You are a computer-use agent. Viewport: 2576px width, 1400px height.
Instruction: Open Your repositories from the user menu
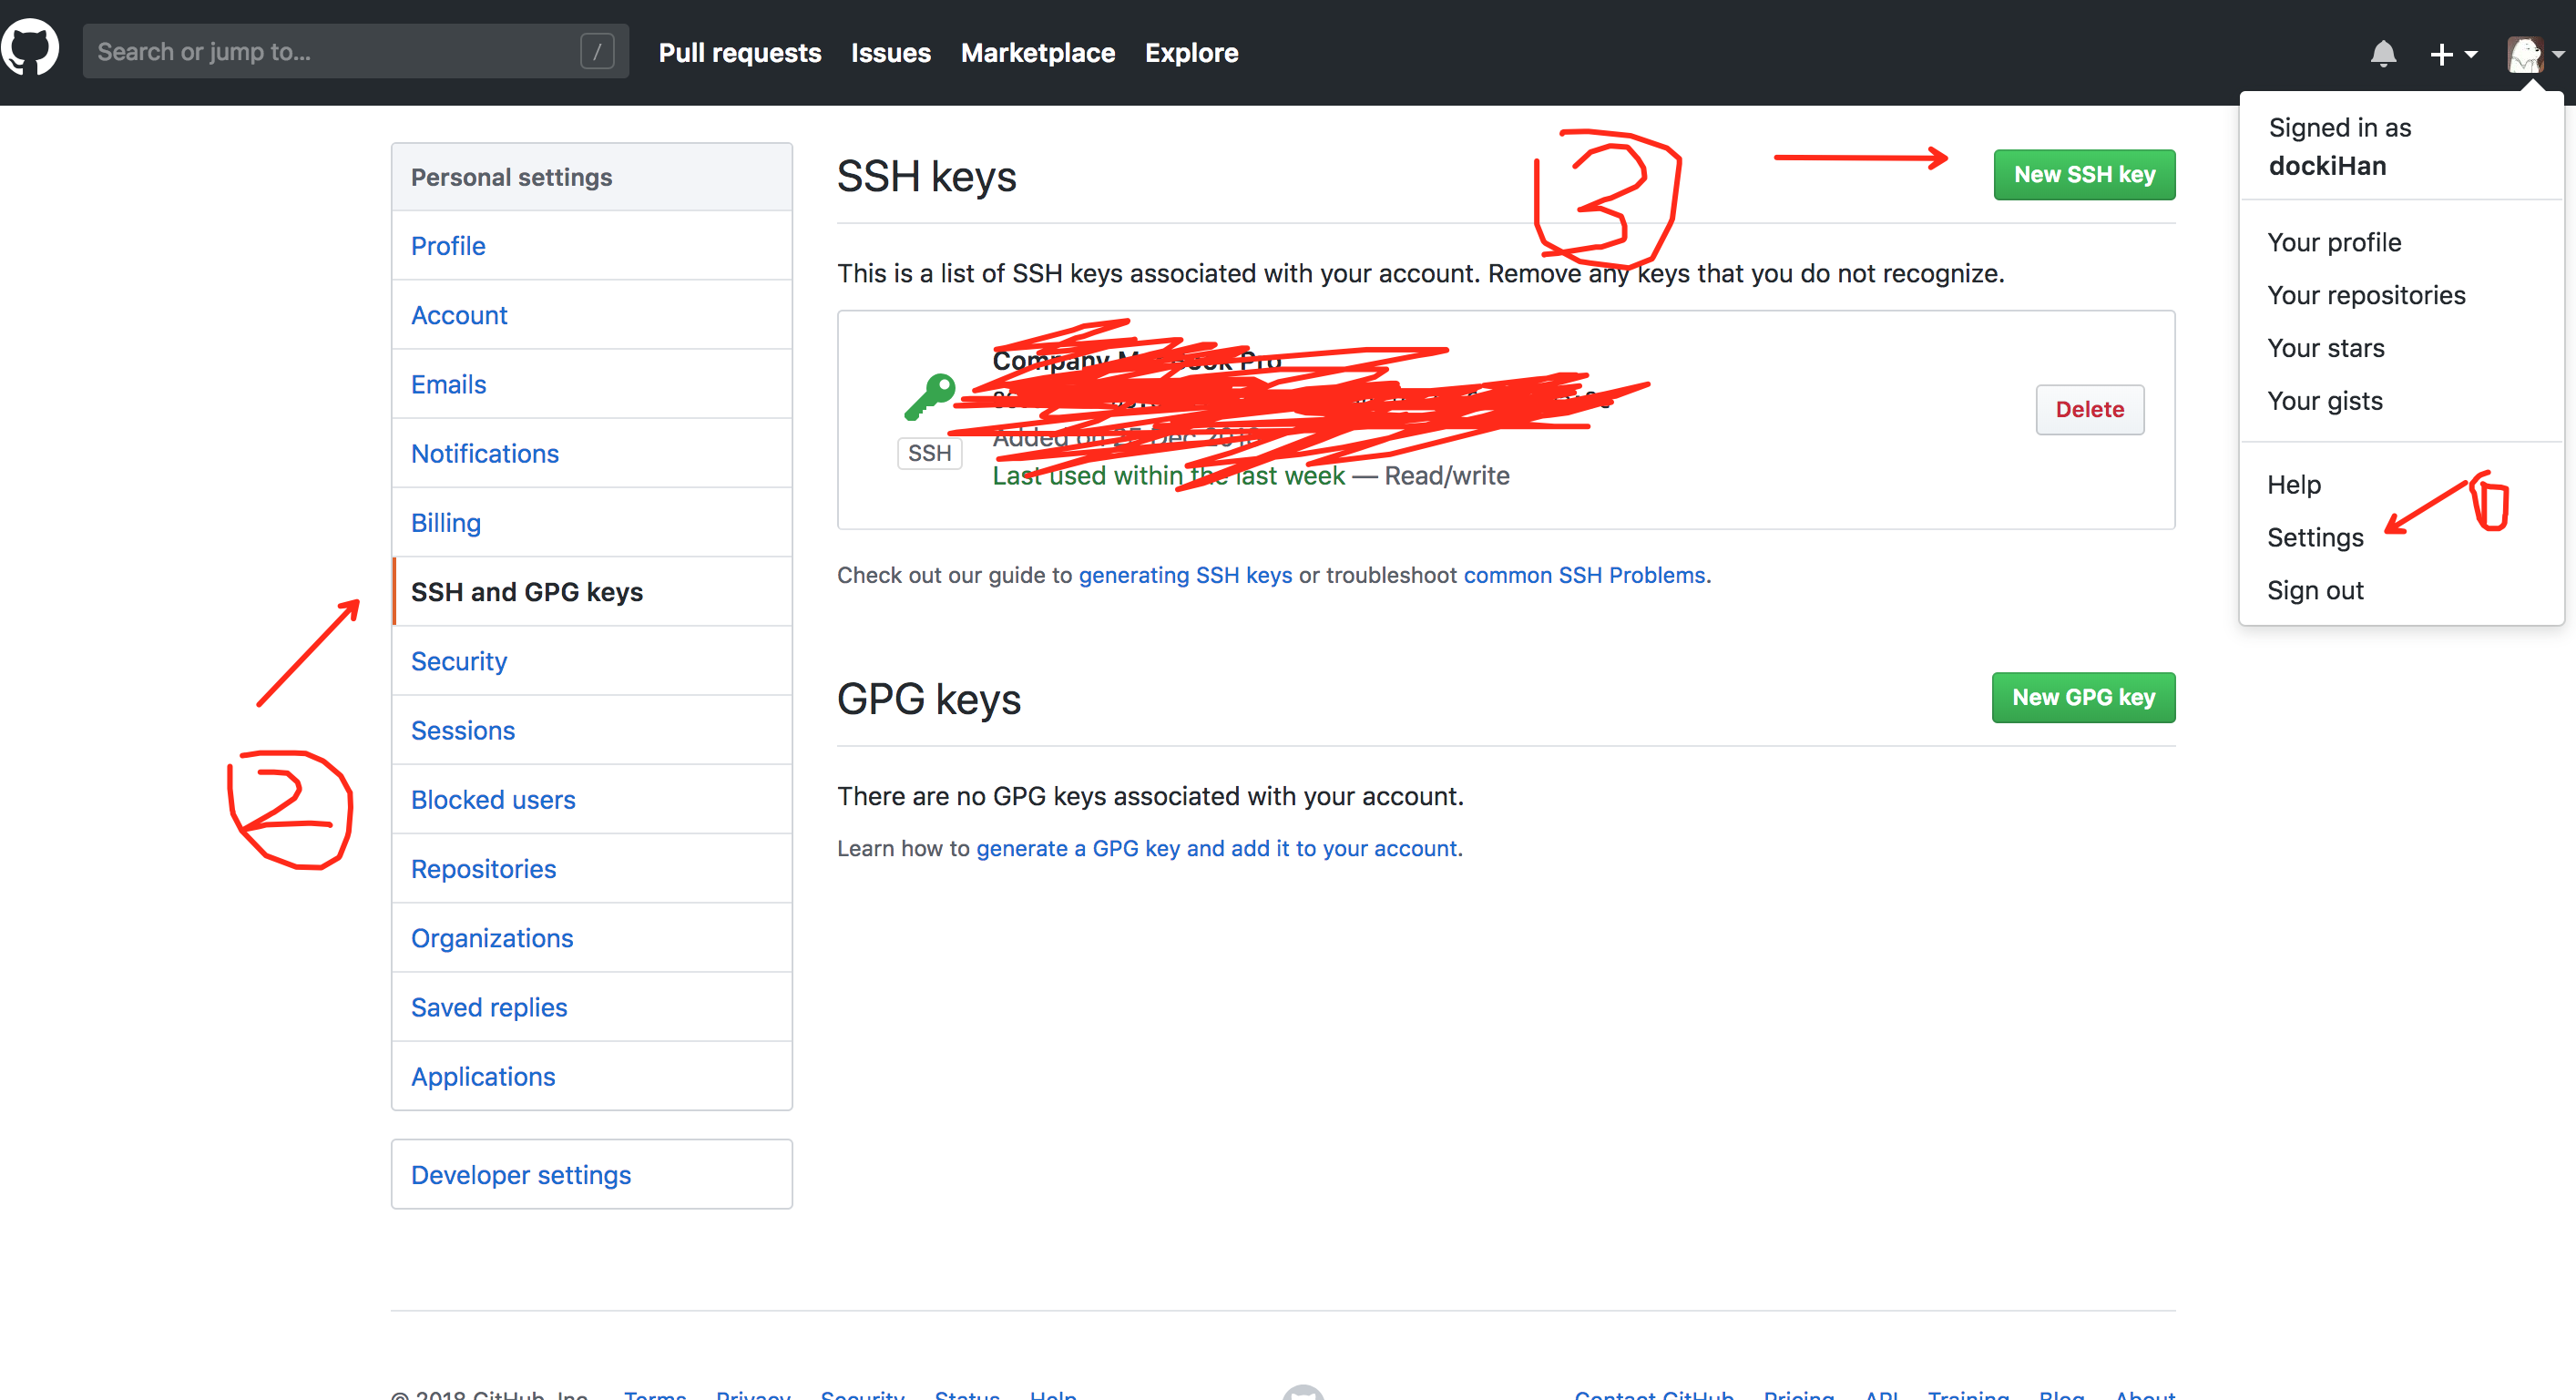click(2365, 296)
